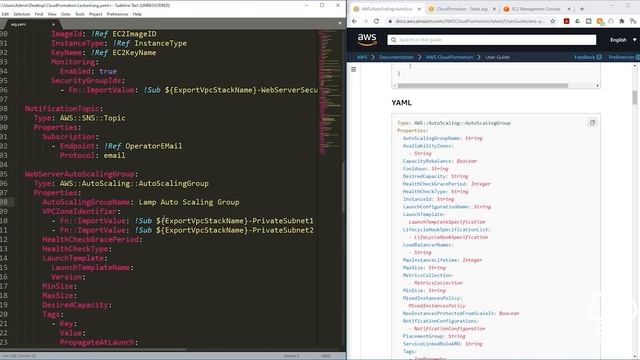Image resolution: width=640 pixels, height=360 pixels.
Task: Open a new browser tab
Action: tap(582, 9)
